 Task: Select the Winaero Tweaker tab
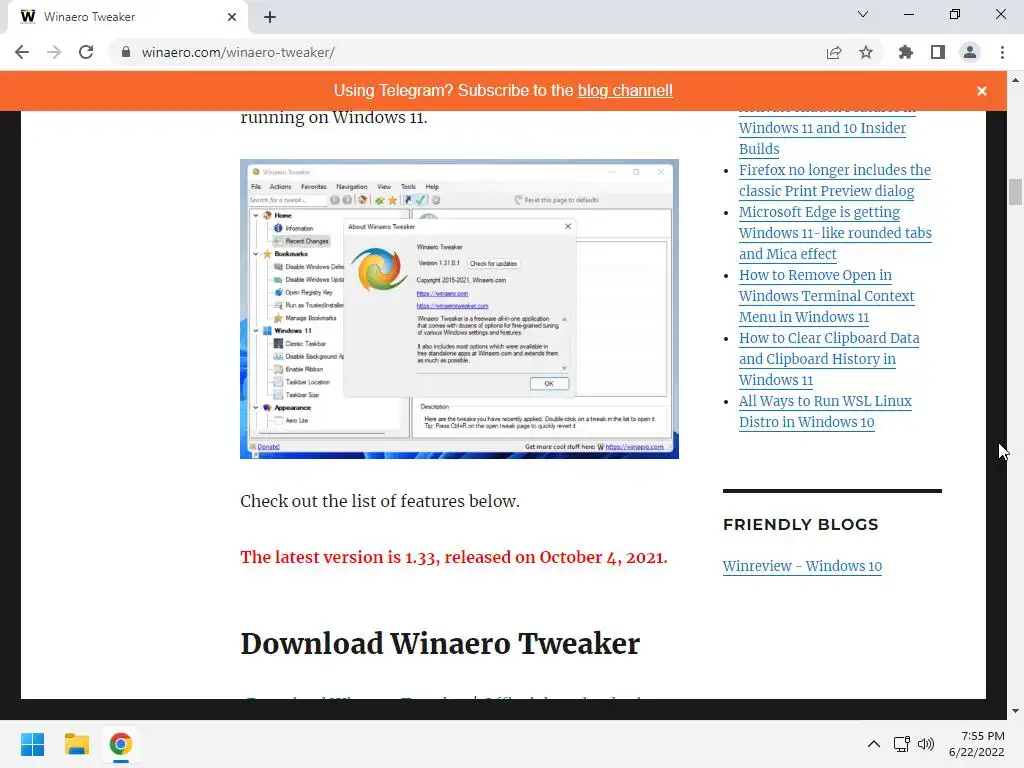tap(127, 17)
